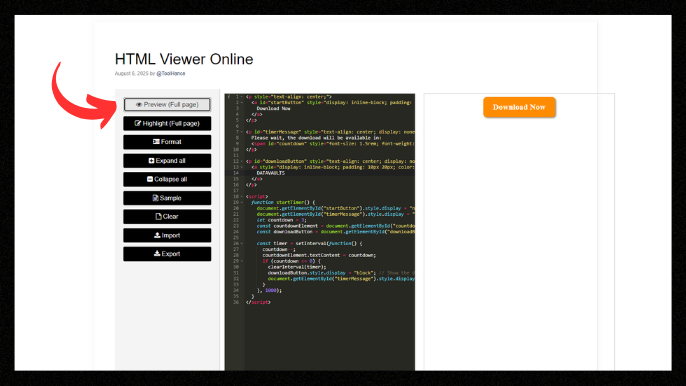The height and width of the screenshot is (386, 686).
Task: Click the "countdownElement.textContent = countdown;" line
Action: (x=319, y=255)
